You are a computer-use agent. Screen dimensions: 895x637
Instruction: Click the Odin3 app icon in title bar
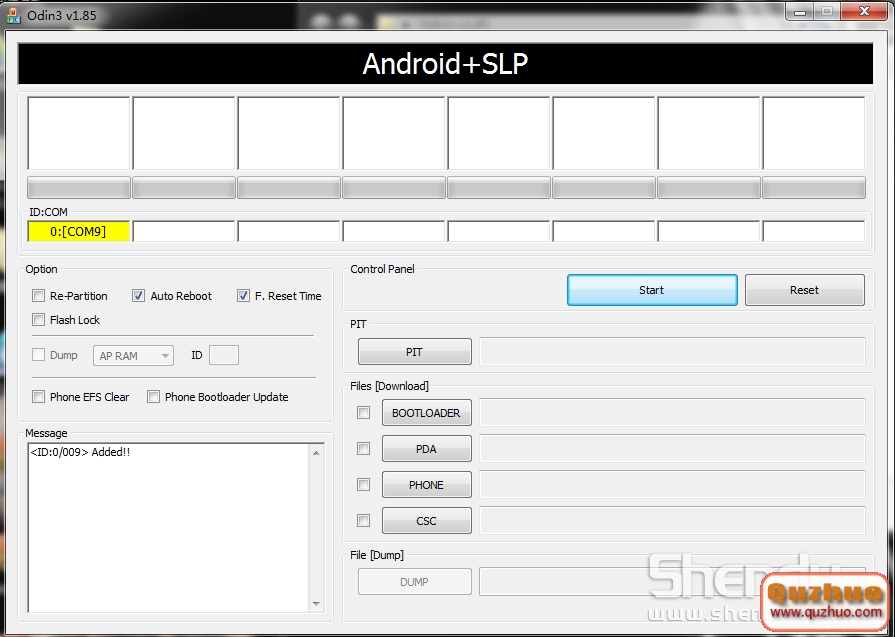pyautogui.click(x=13, y=15)
